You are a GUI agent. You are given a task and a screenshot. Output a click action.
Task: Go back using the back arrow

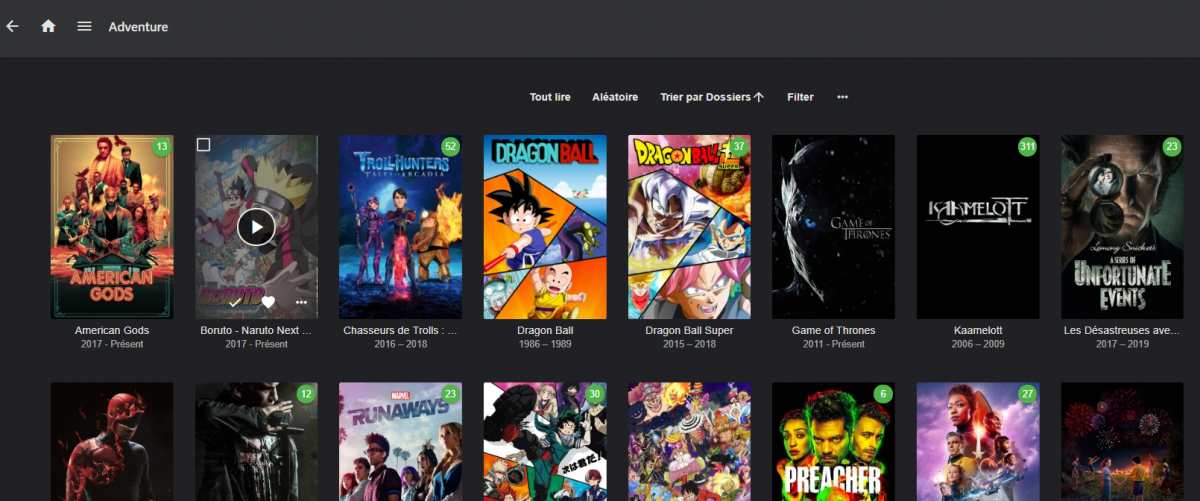click(x=12, y=26)
